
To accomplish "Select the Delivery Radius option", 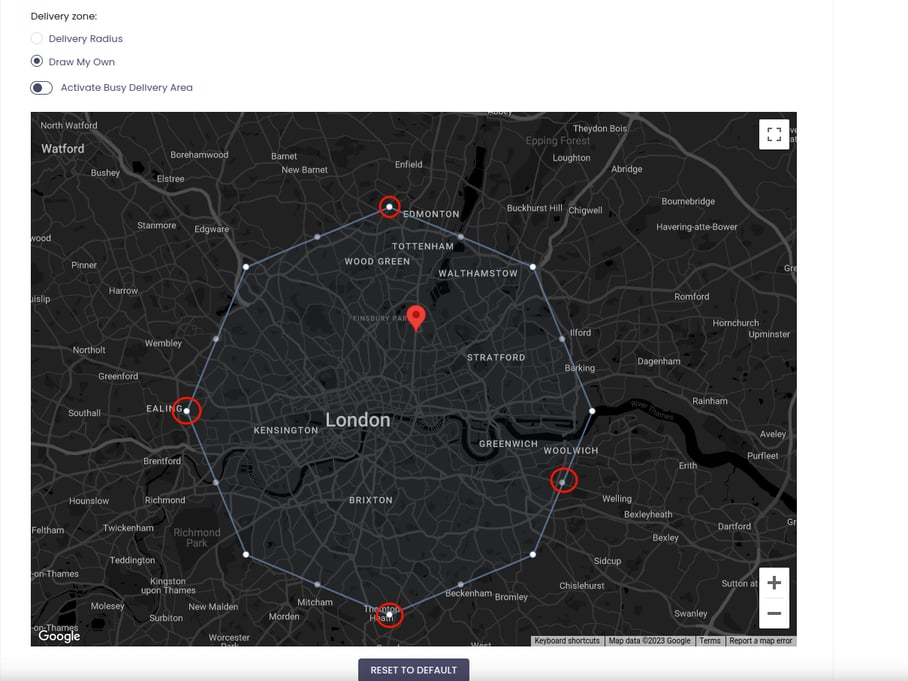I will point(36,38).
